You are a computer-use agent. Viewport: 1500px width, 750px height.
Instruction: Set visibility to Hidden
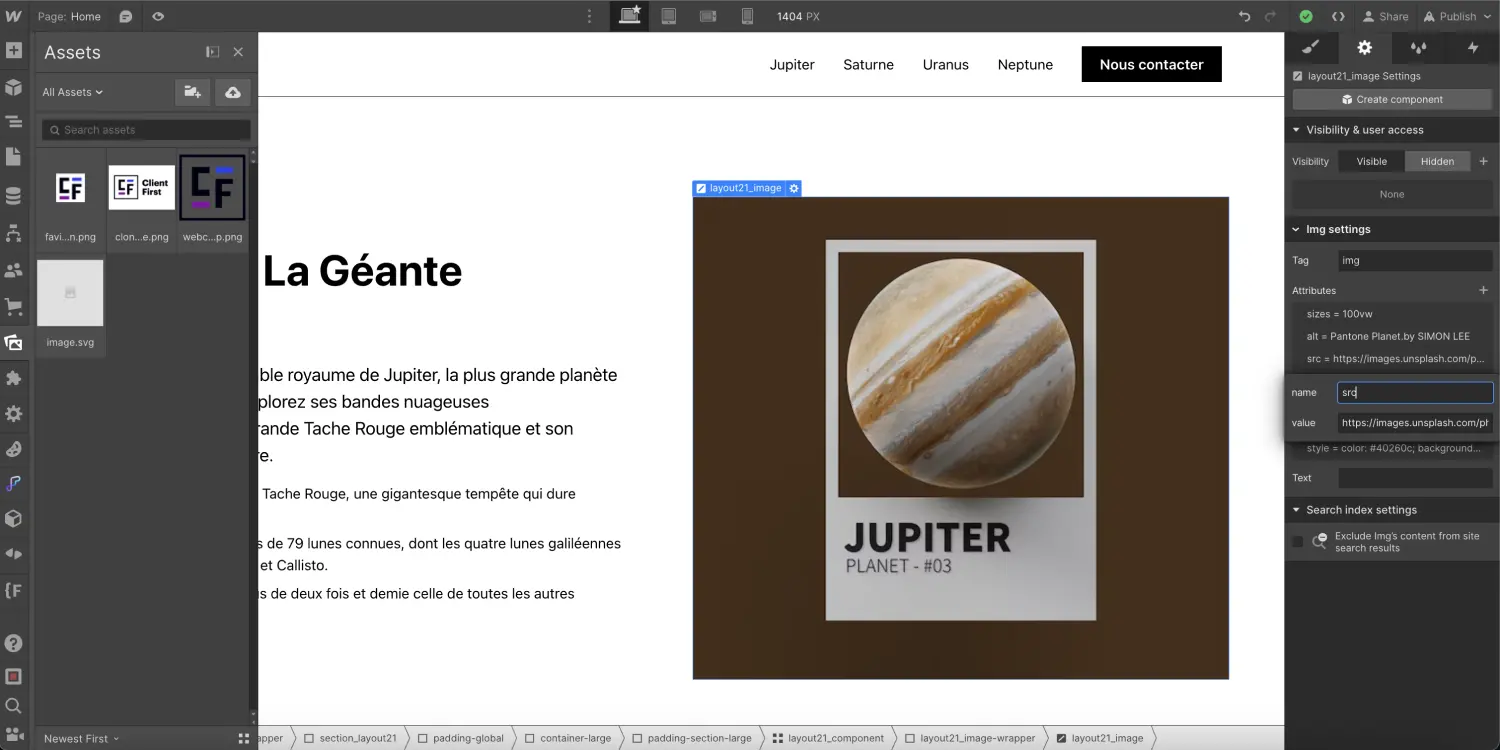coord(1437,161)
